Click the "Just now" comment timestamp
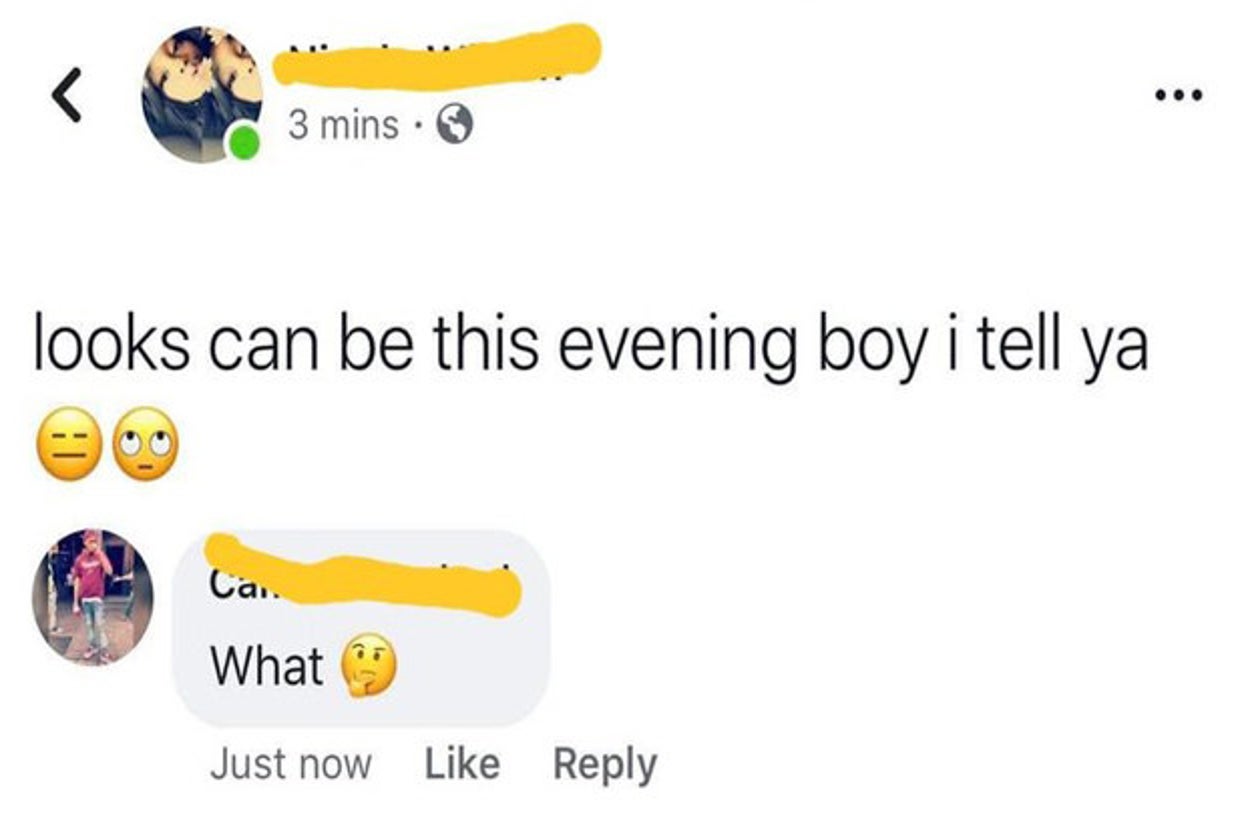Screen dimensions: 1250x830 [290, 765]
